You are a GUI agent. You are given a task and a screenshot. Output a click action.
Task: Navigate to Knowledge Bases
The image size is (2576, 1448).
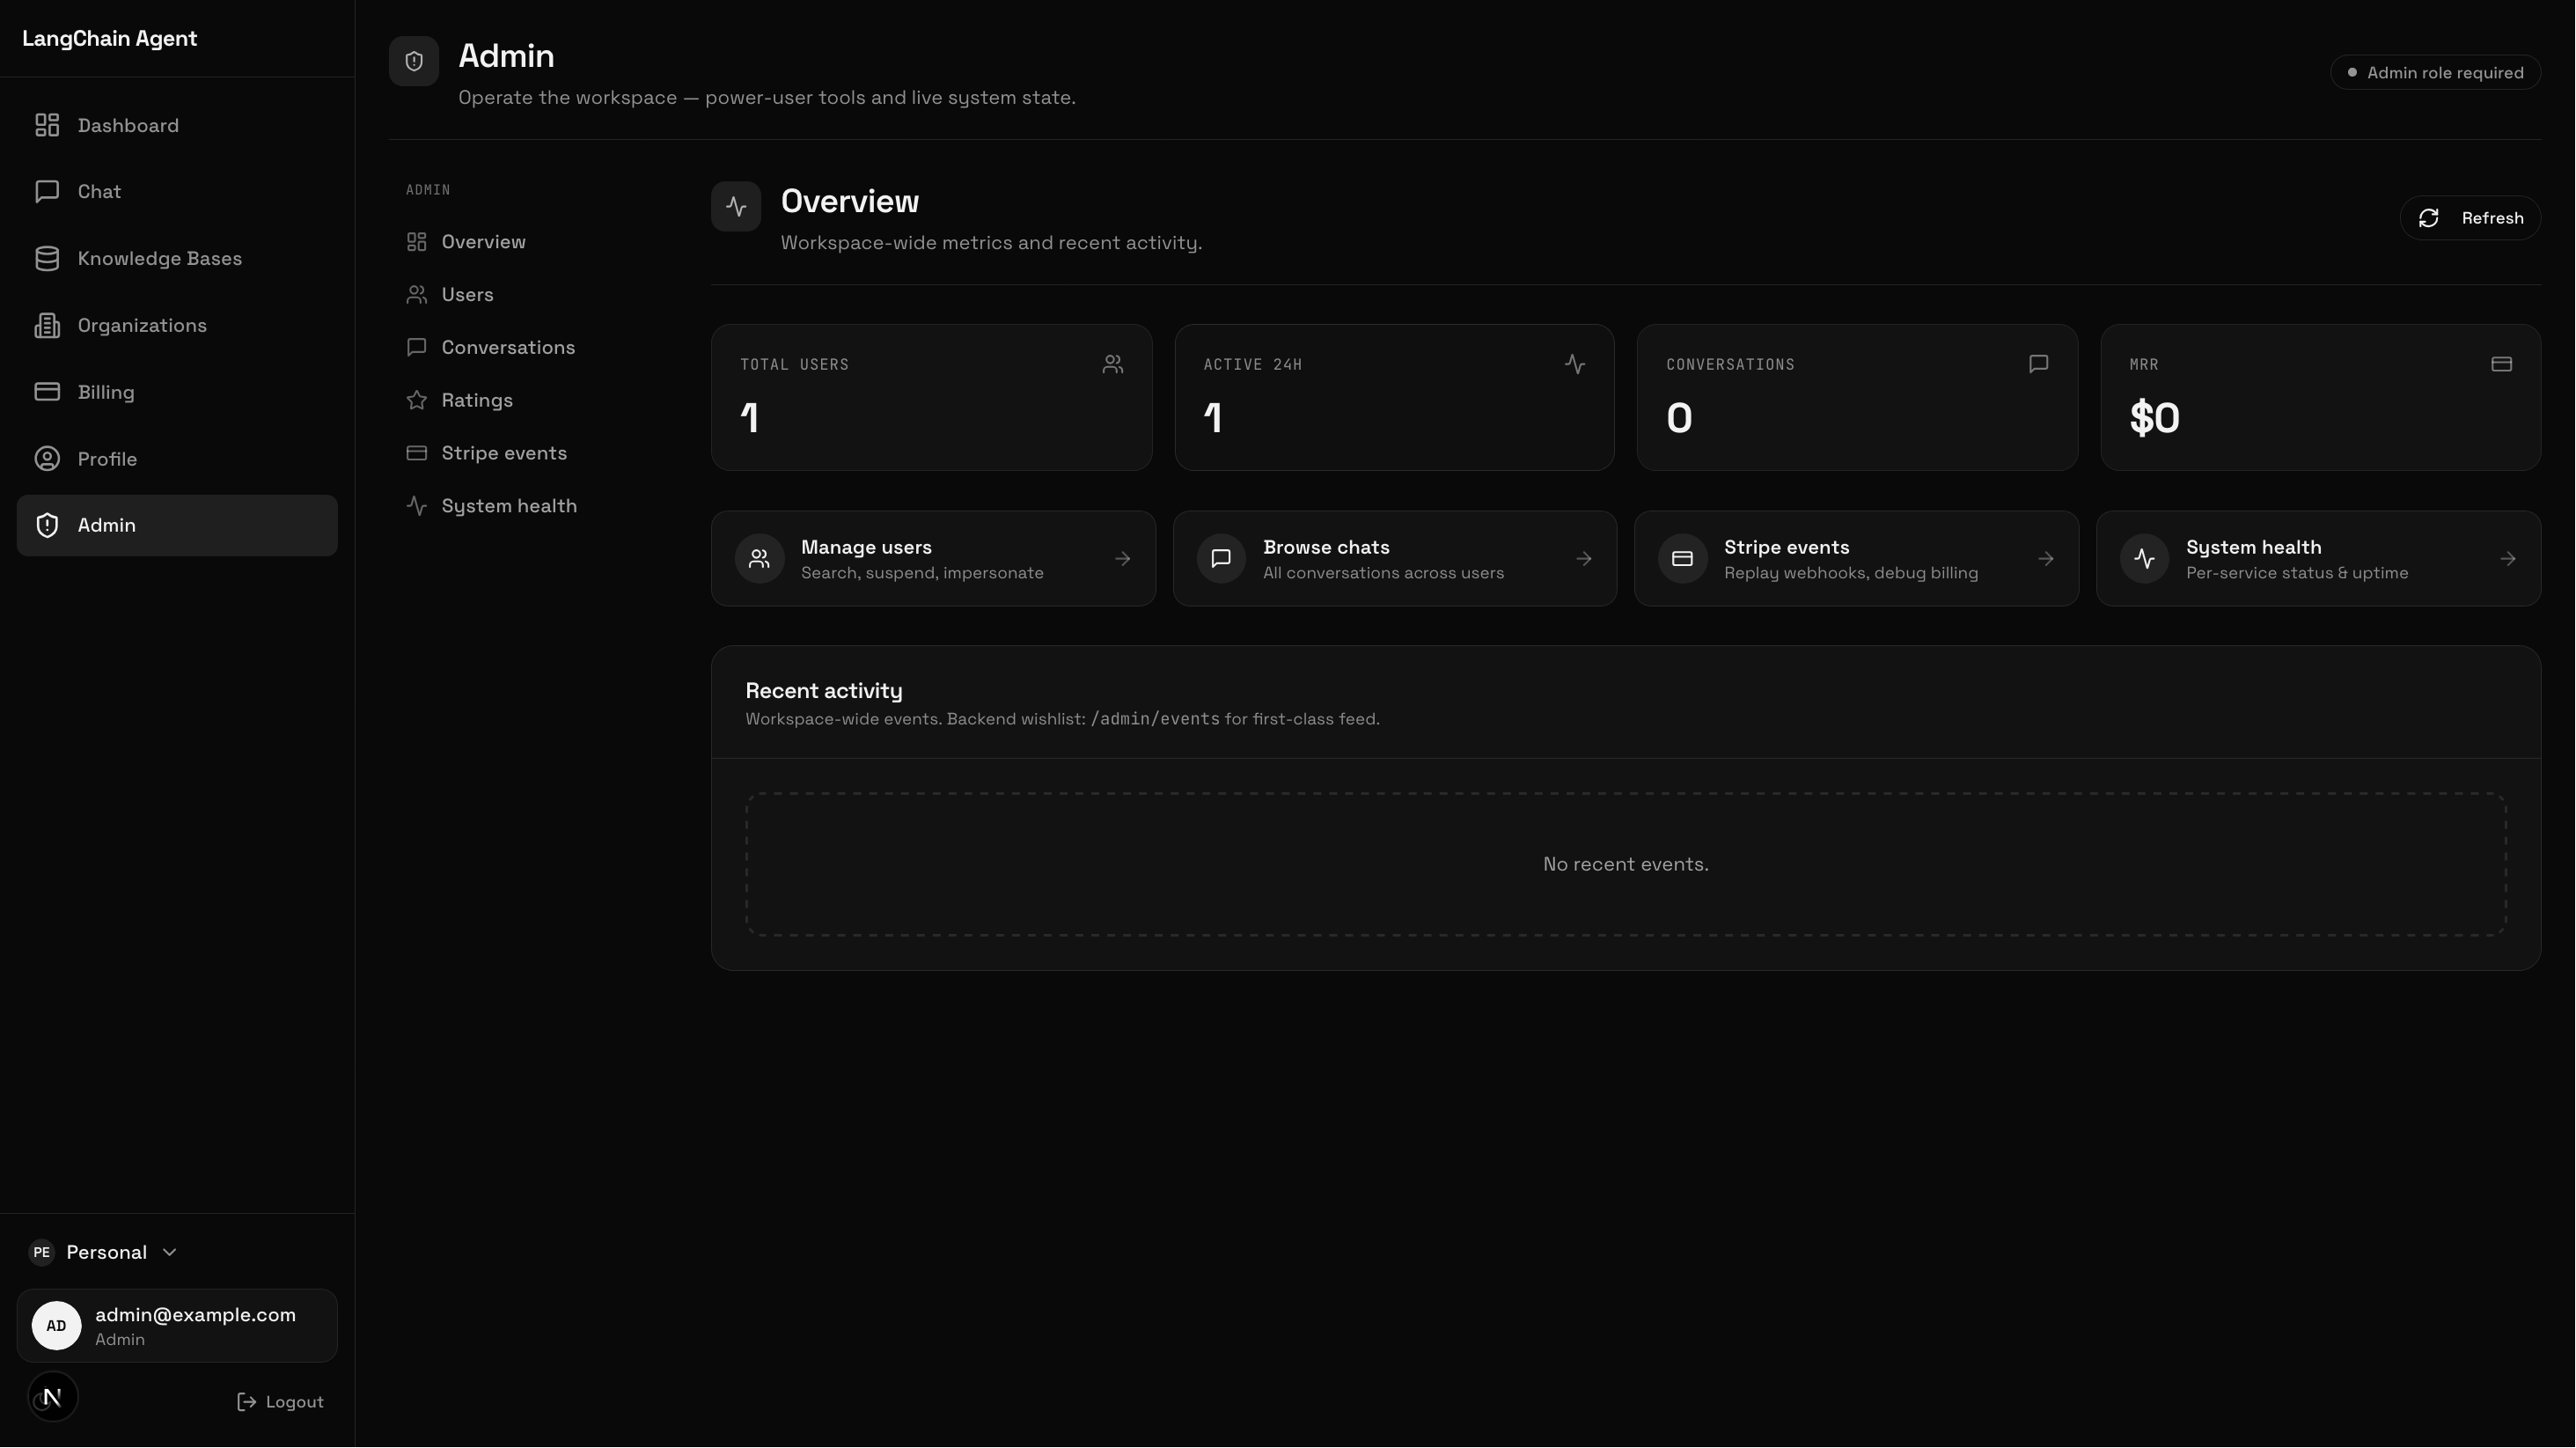[x=177, y=258]
